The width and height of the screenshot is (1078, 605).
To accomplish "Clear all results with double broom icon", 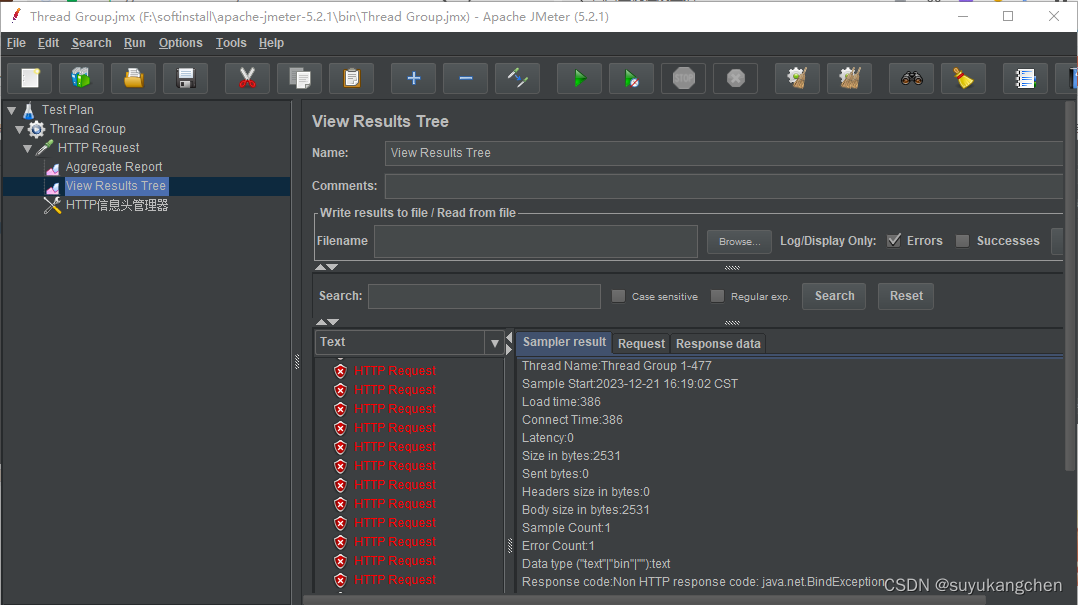I will 850,78.
